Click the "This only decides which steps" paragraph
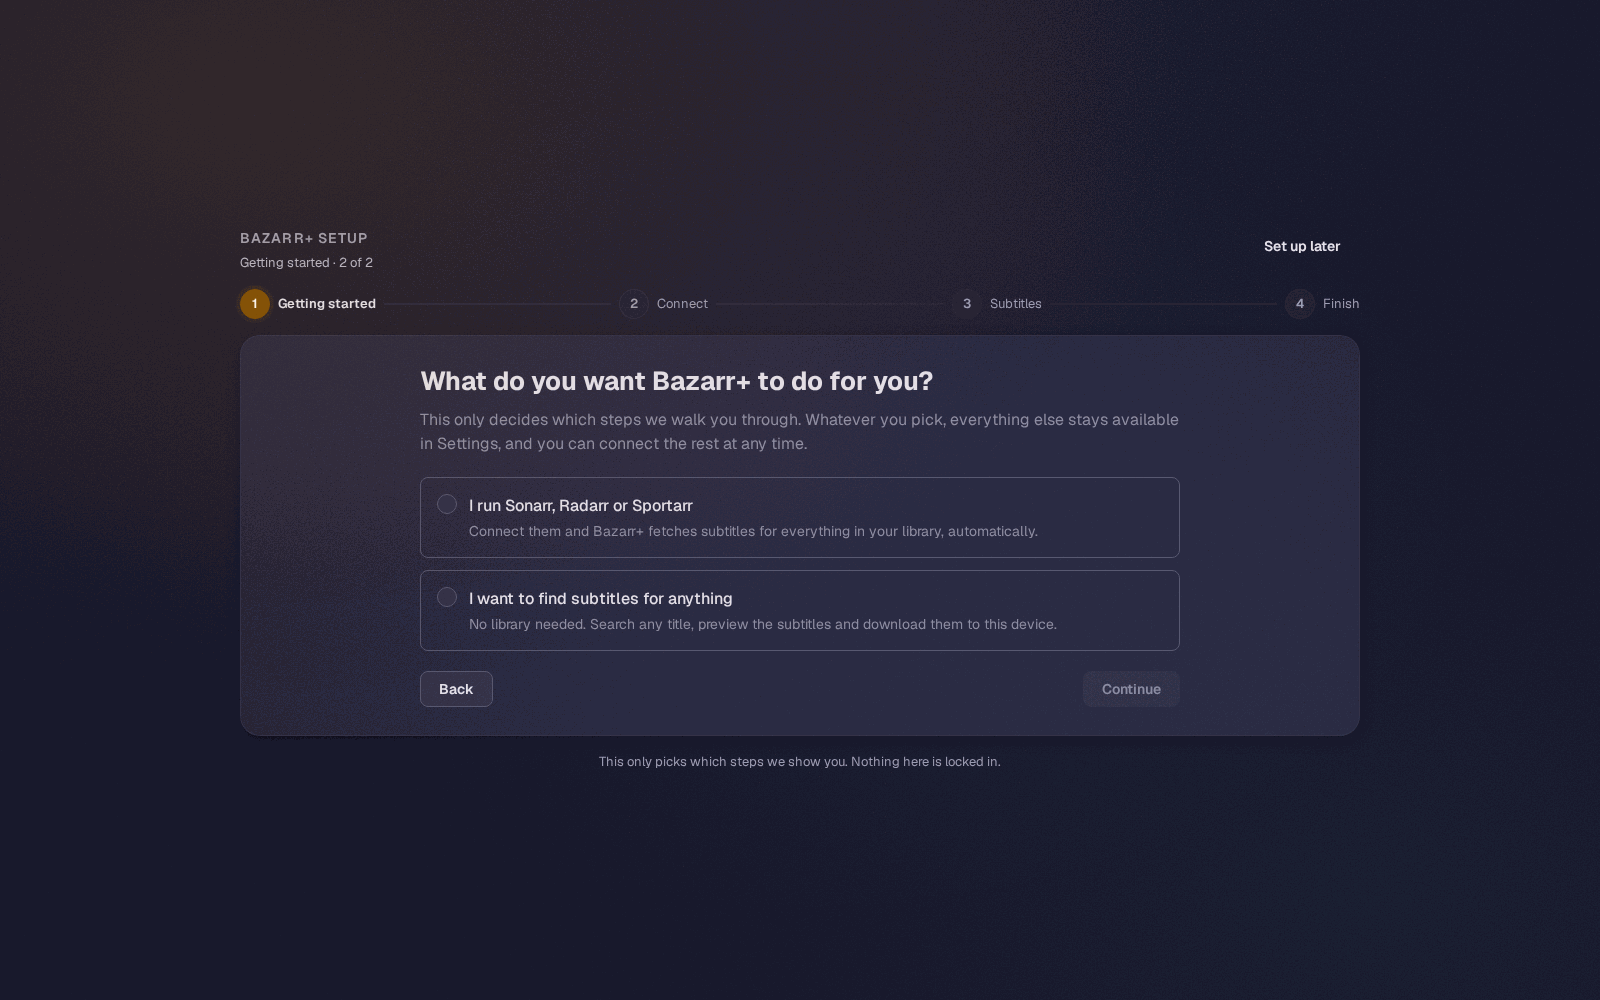The image size is (1600, 1000). 800,432
